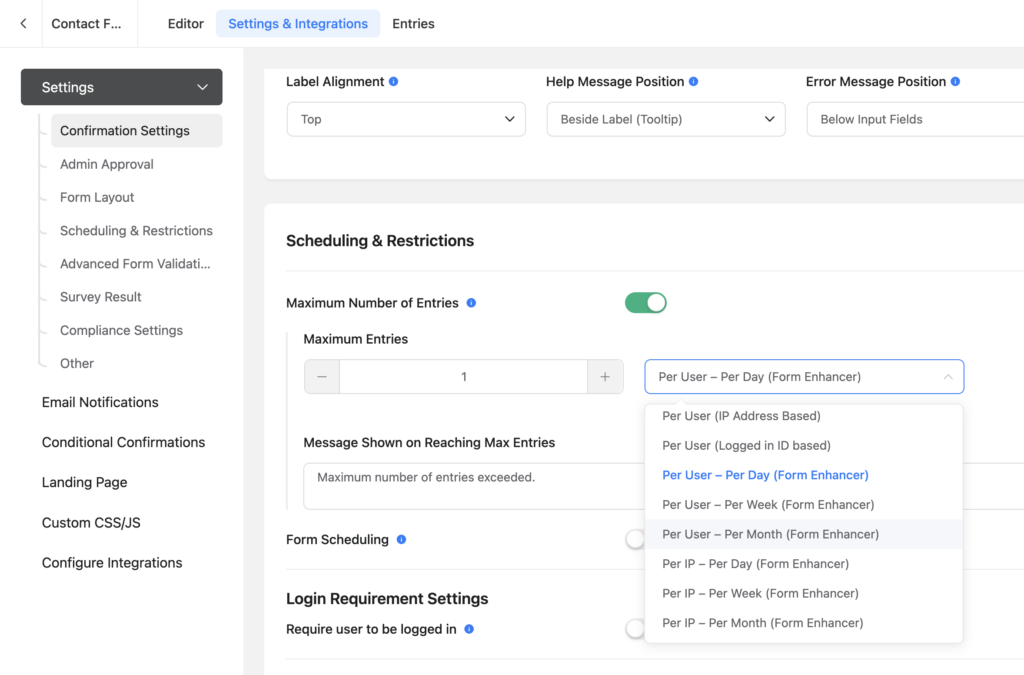
Task: Close the Per User – Per Day dropdown
Action: pyautogui.click(x=804, y=377)
